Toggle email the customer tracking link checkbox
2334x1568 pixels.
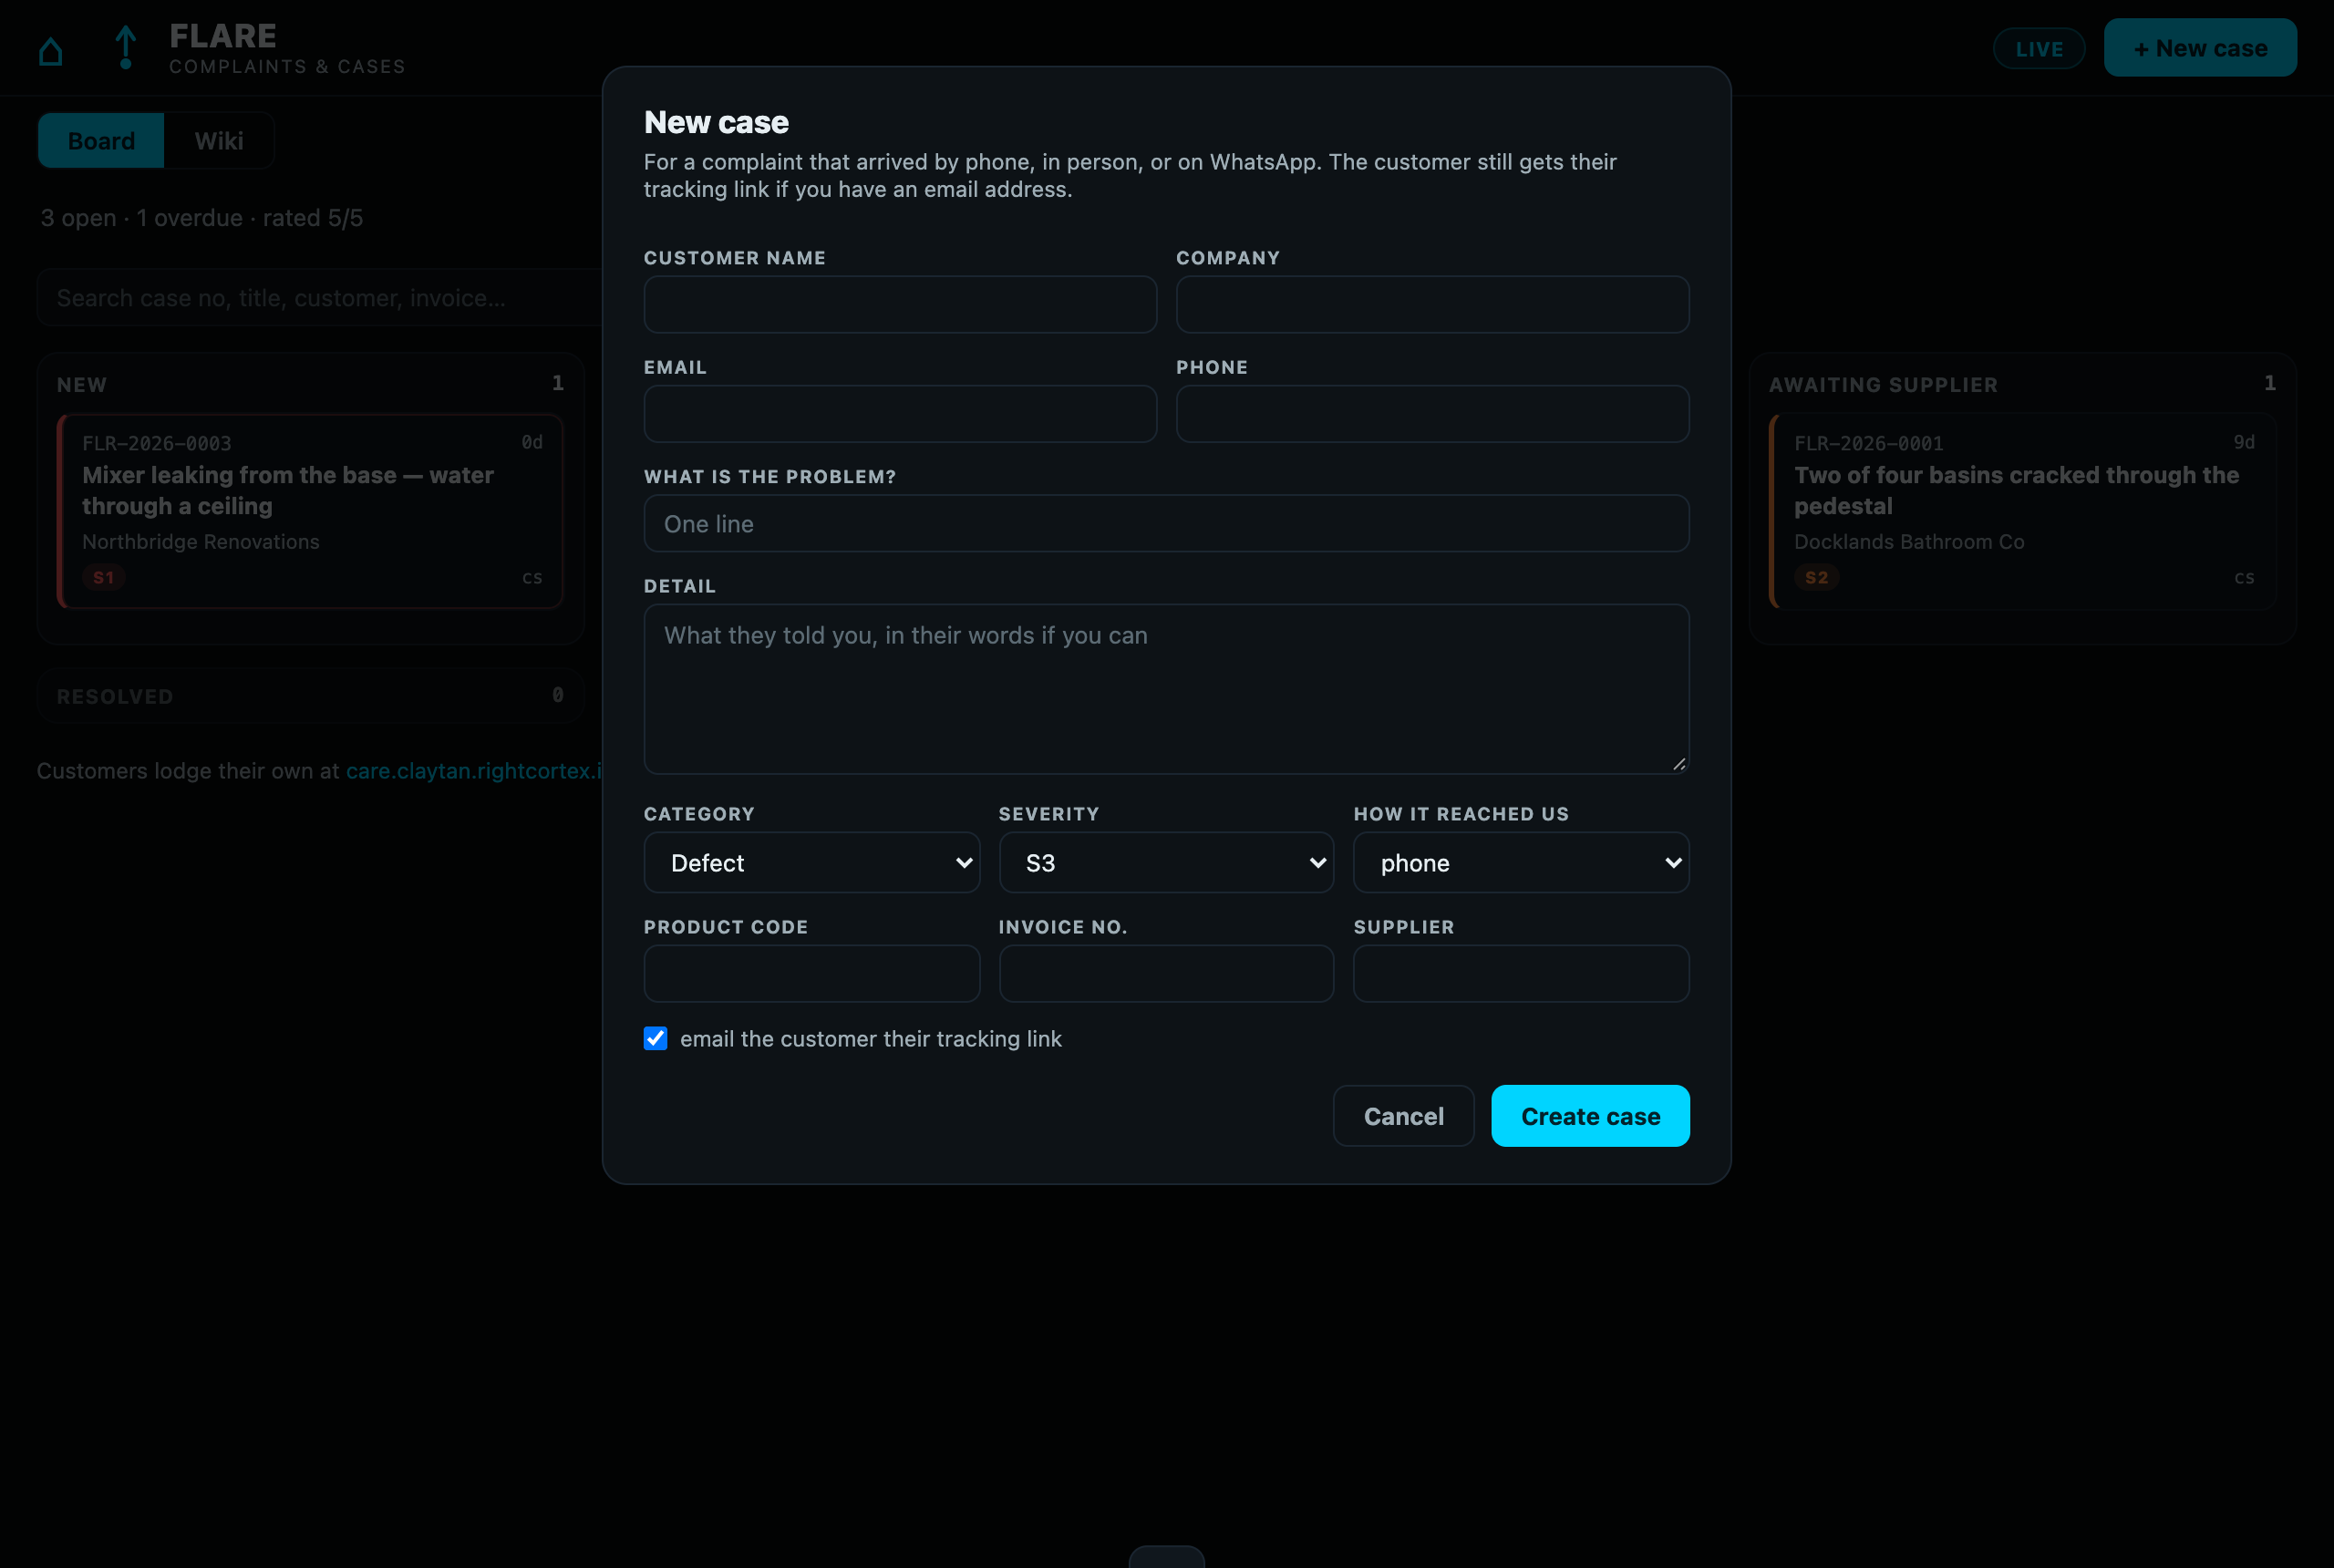[655, 1038]
